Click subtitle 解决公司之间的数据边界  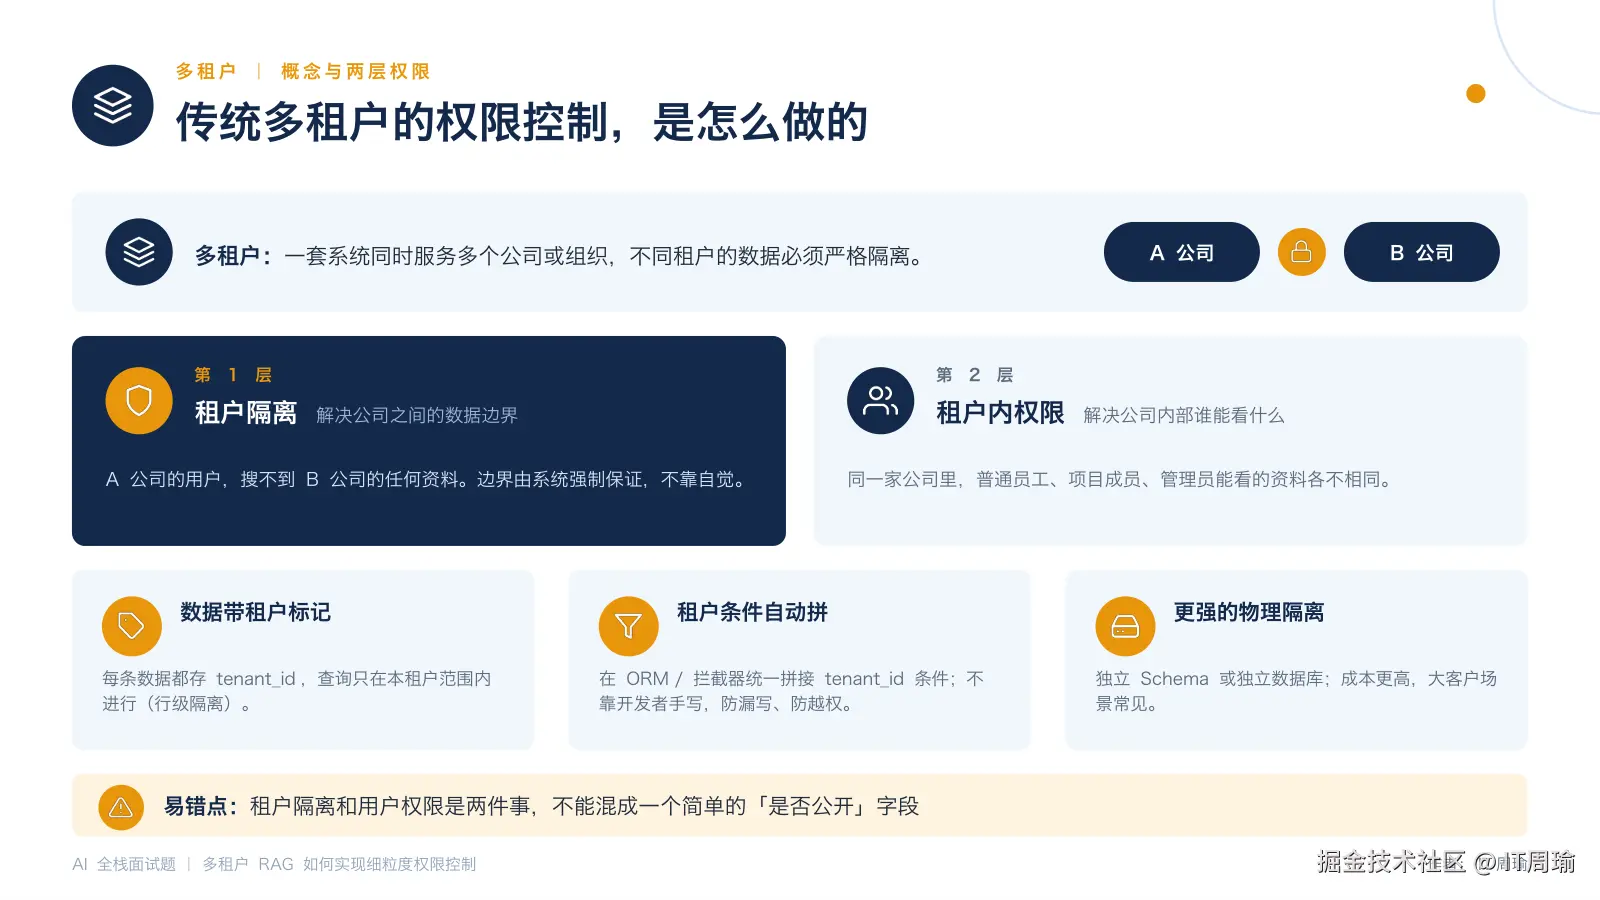pyautogui.click(x=417, y=415)
